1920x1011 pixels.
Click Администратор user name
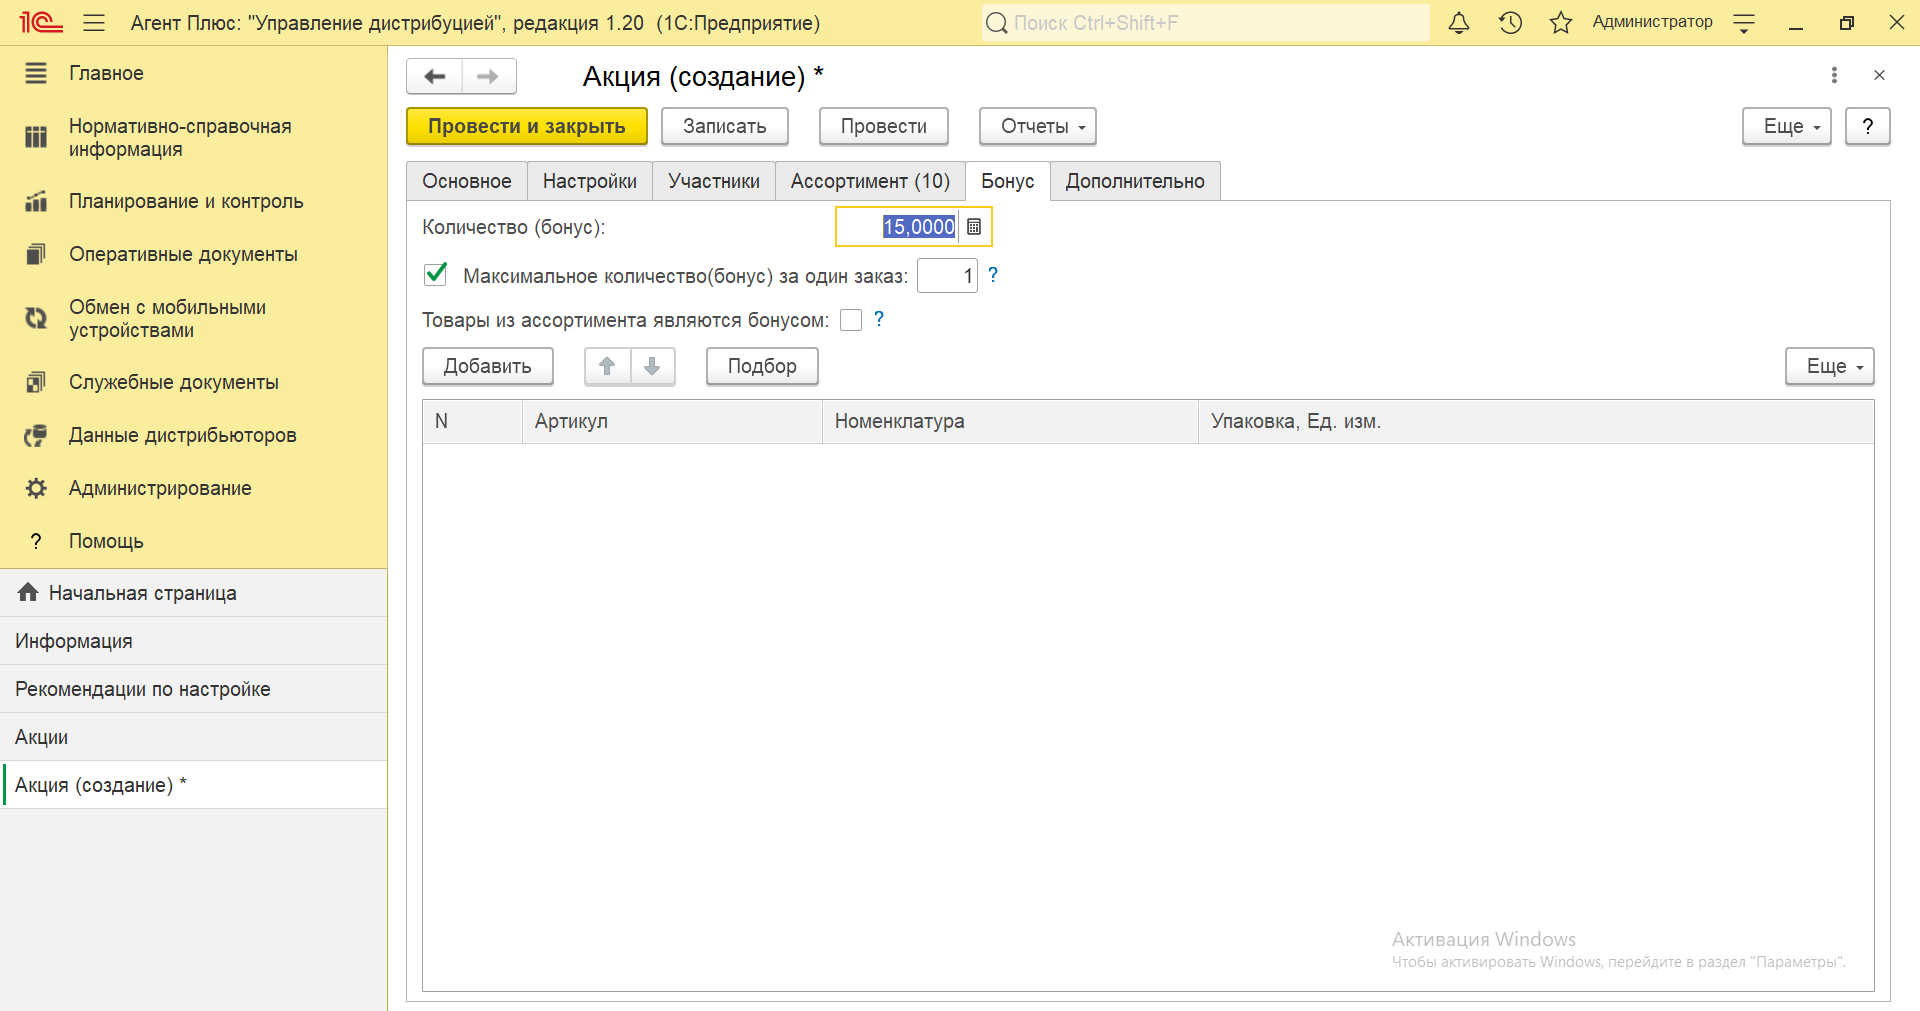[x=1652, y=22]
